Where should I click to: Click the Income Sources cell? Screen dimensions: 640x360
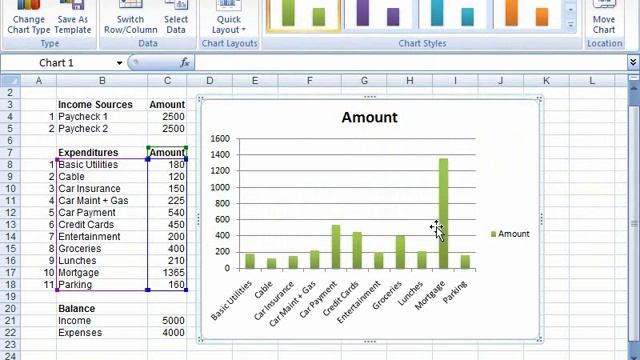click(x=102, y=104)
